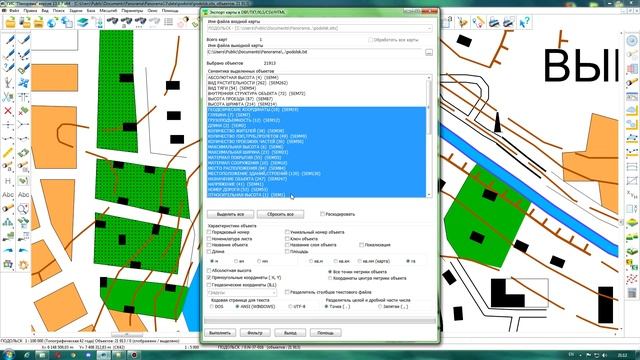
Task: Click the binoculars icon with three dots
Action: coord(140,22)
